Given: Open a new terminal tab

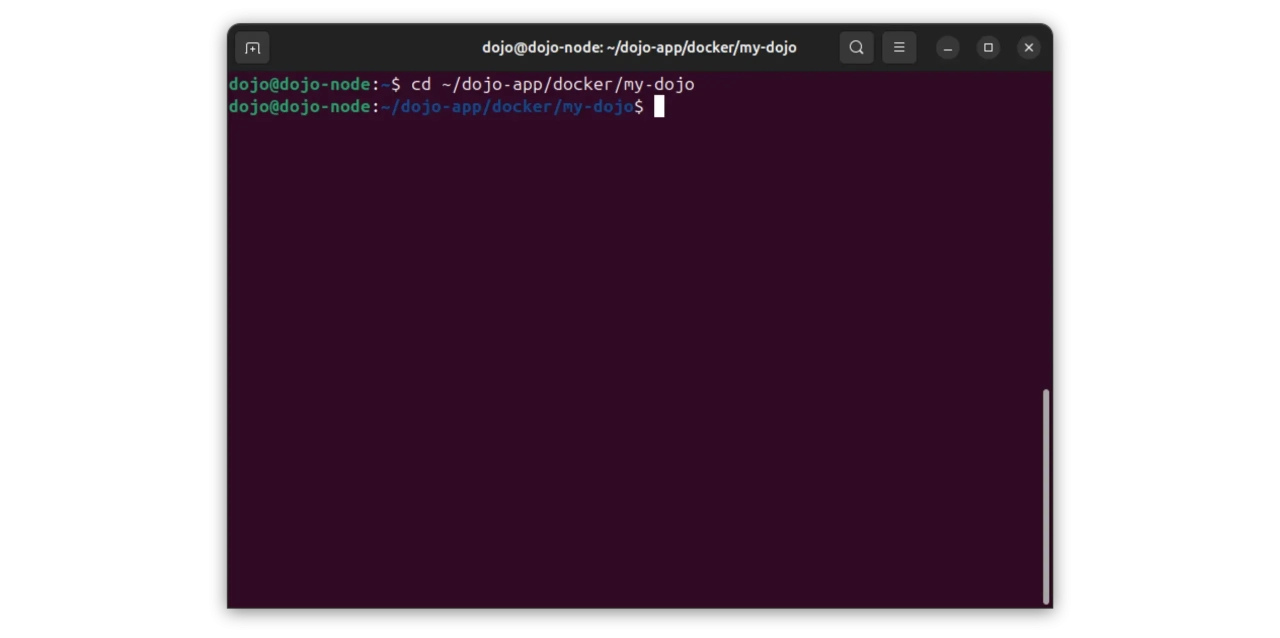Looking at the screenshot, I should point(252,48).
